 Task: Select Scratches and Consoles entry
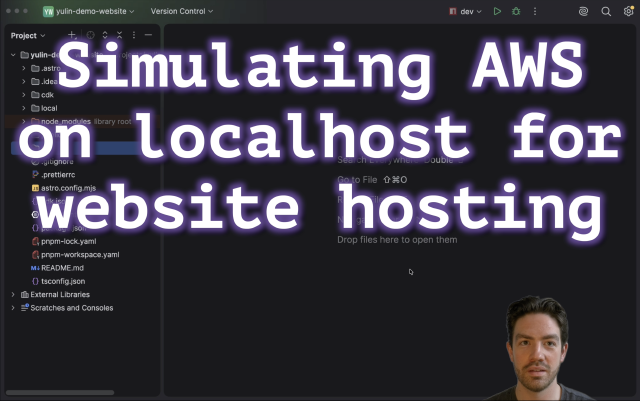[x=67, y=308]
